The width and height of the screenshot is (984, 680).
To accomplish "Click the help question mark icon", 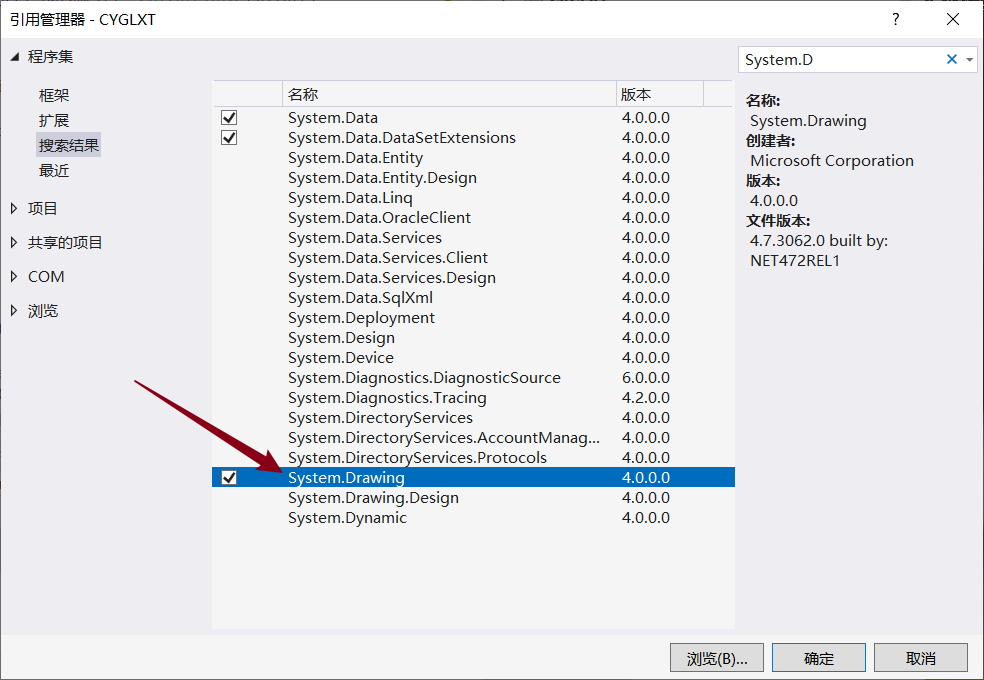I will pyautogui.click(x=896, y=19).
